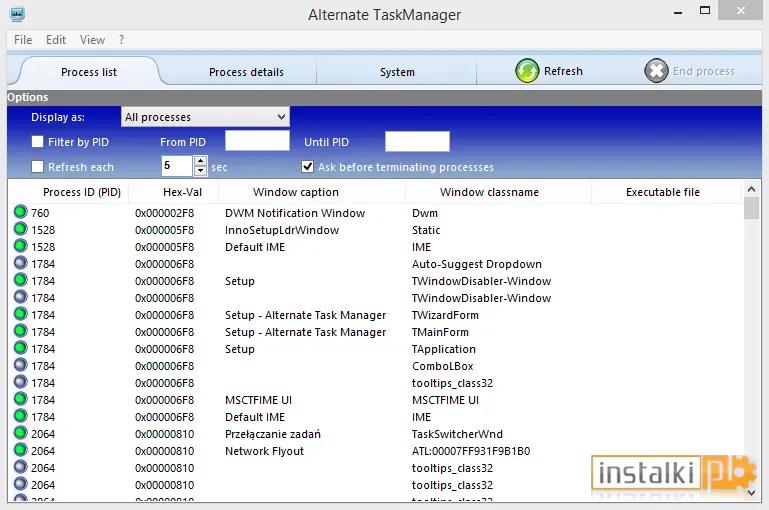Minimize the Alternate TaskManager window
The width and height of the screenshot is (769, 510).
tap(678, 12)
